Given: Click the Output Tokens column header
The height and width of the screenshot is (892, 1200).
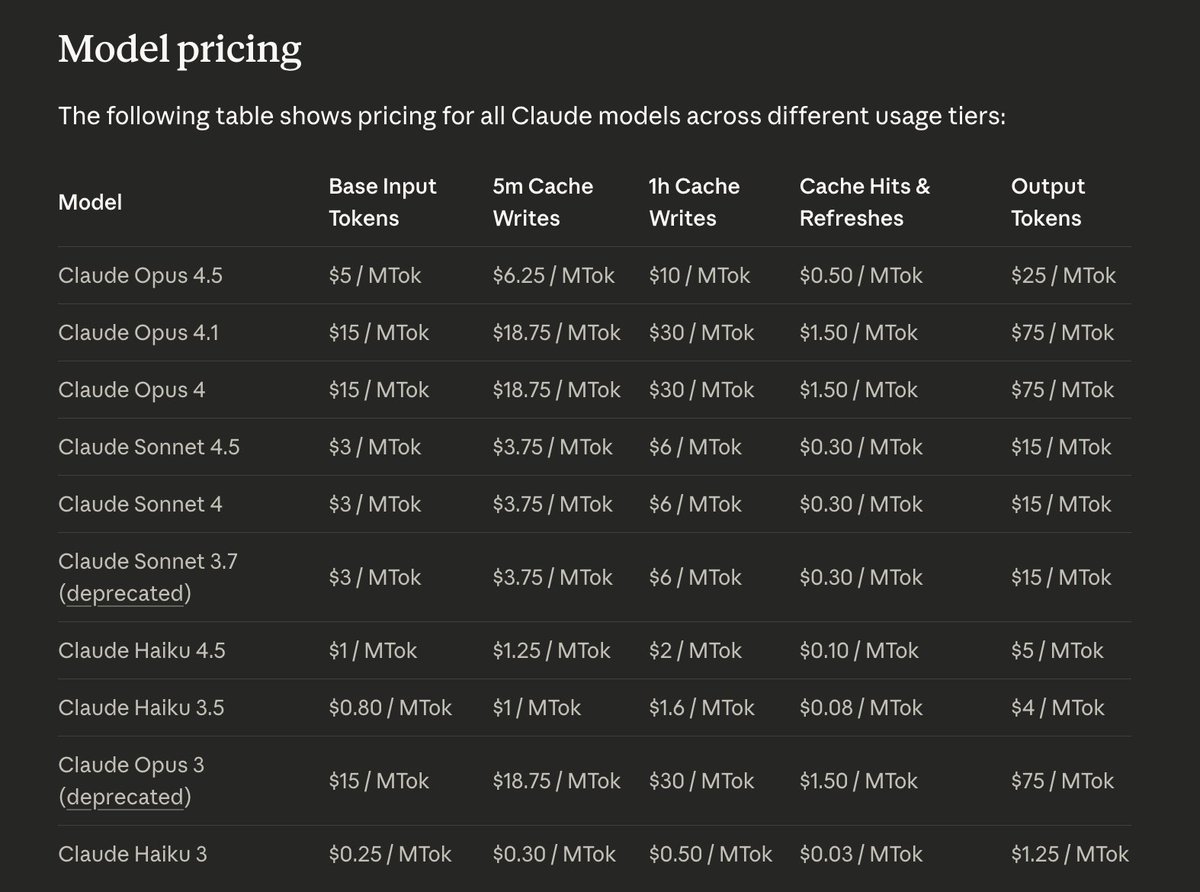Looking at the screenshot, I should tap(1047, 202).
